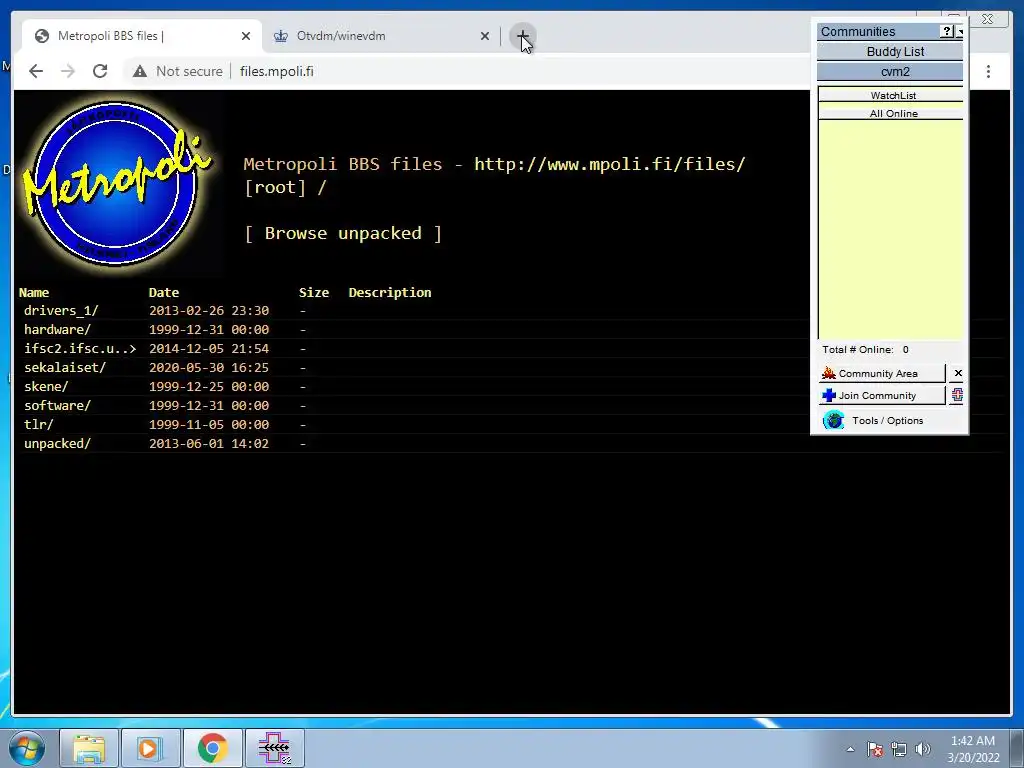
Task: View Not secure site information warning
Action: [177, 71]
